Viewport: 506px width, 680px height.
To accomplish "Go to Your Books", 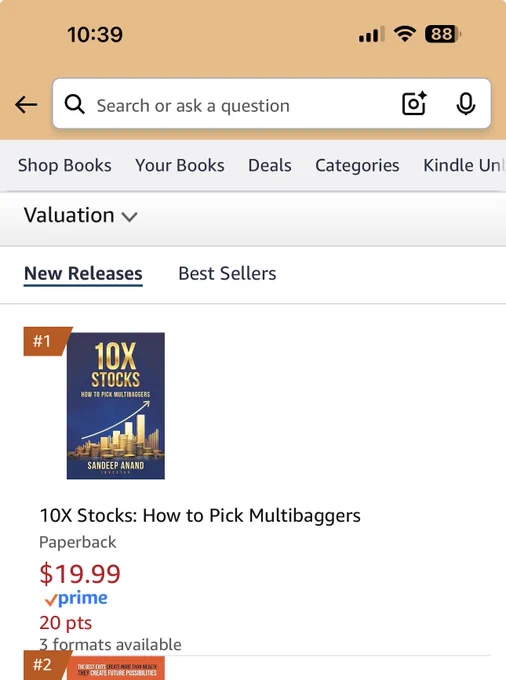I will point(180,166).
